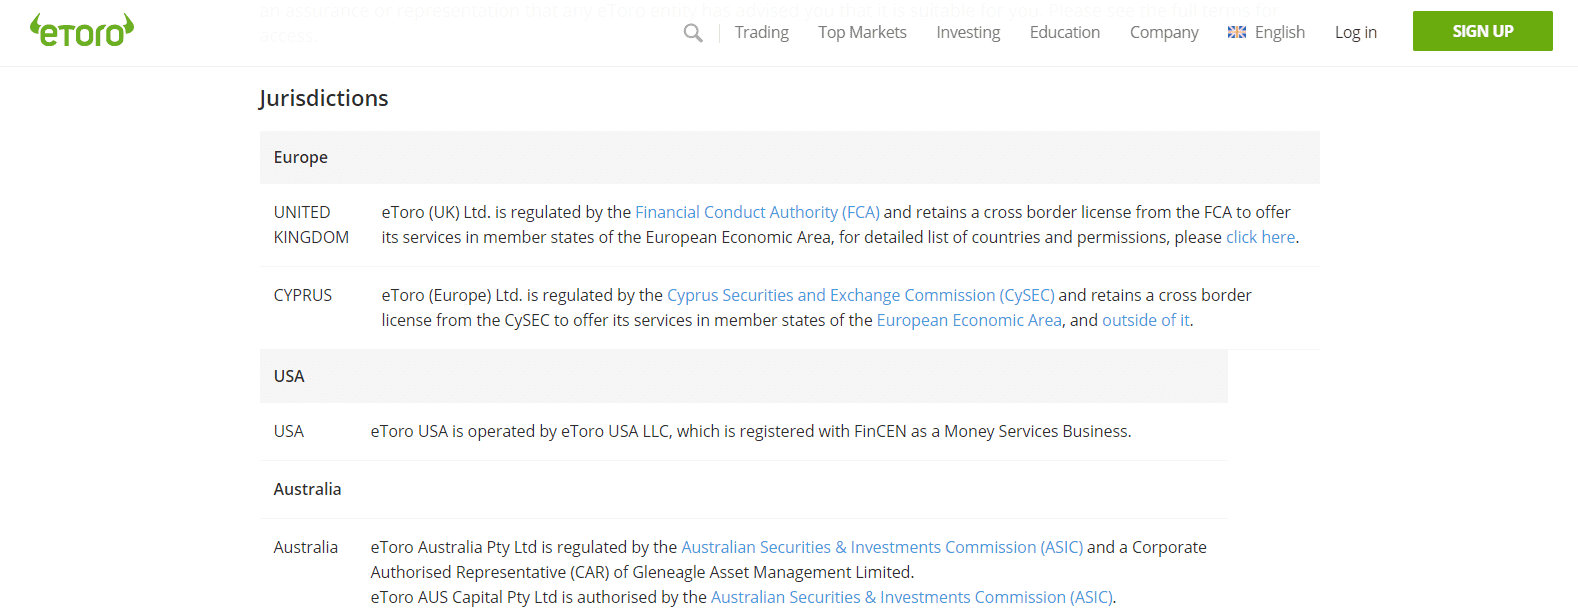
Task: Open Financial Conduct Authority (FCA) link
Action: [757, 212]
